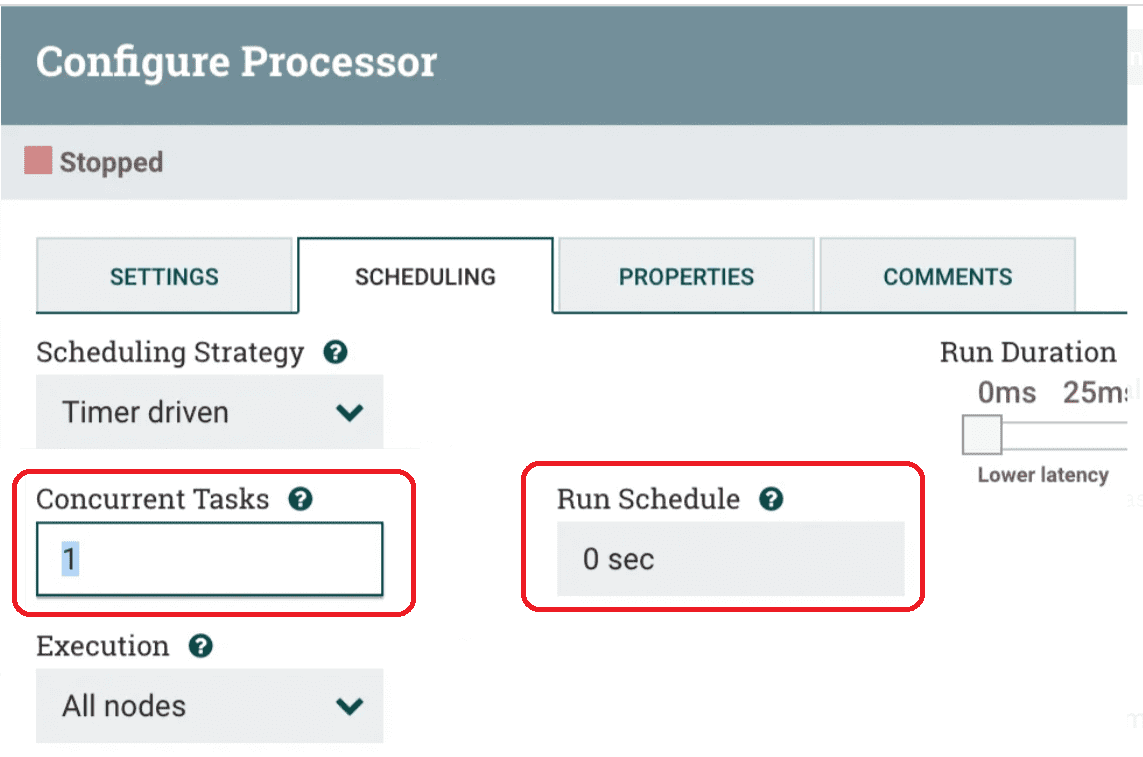Select the SCHEDULING tab
The width and height of the screenshot is (1143, 757).
[425, 276]
